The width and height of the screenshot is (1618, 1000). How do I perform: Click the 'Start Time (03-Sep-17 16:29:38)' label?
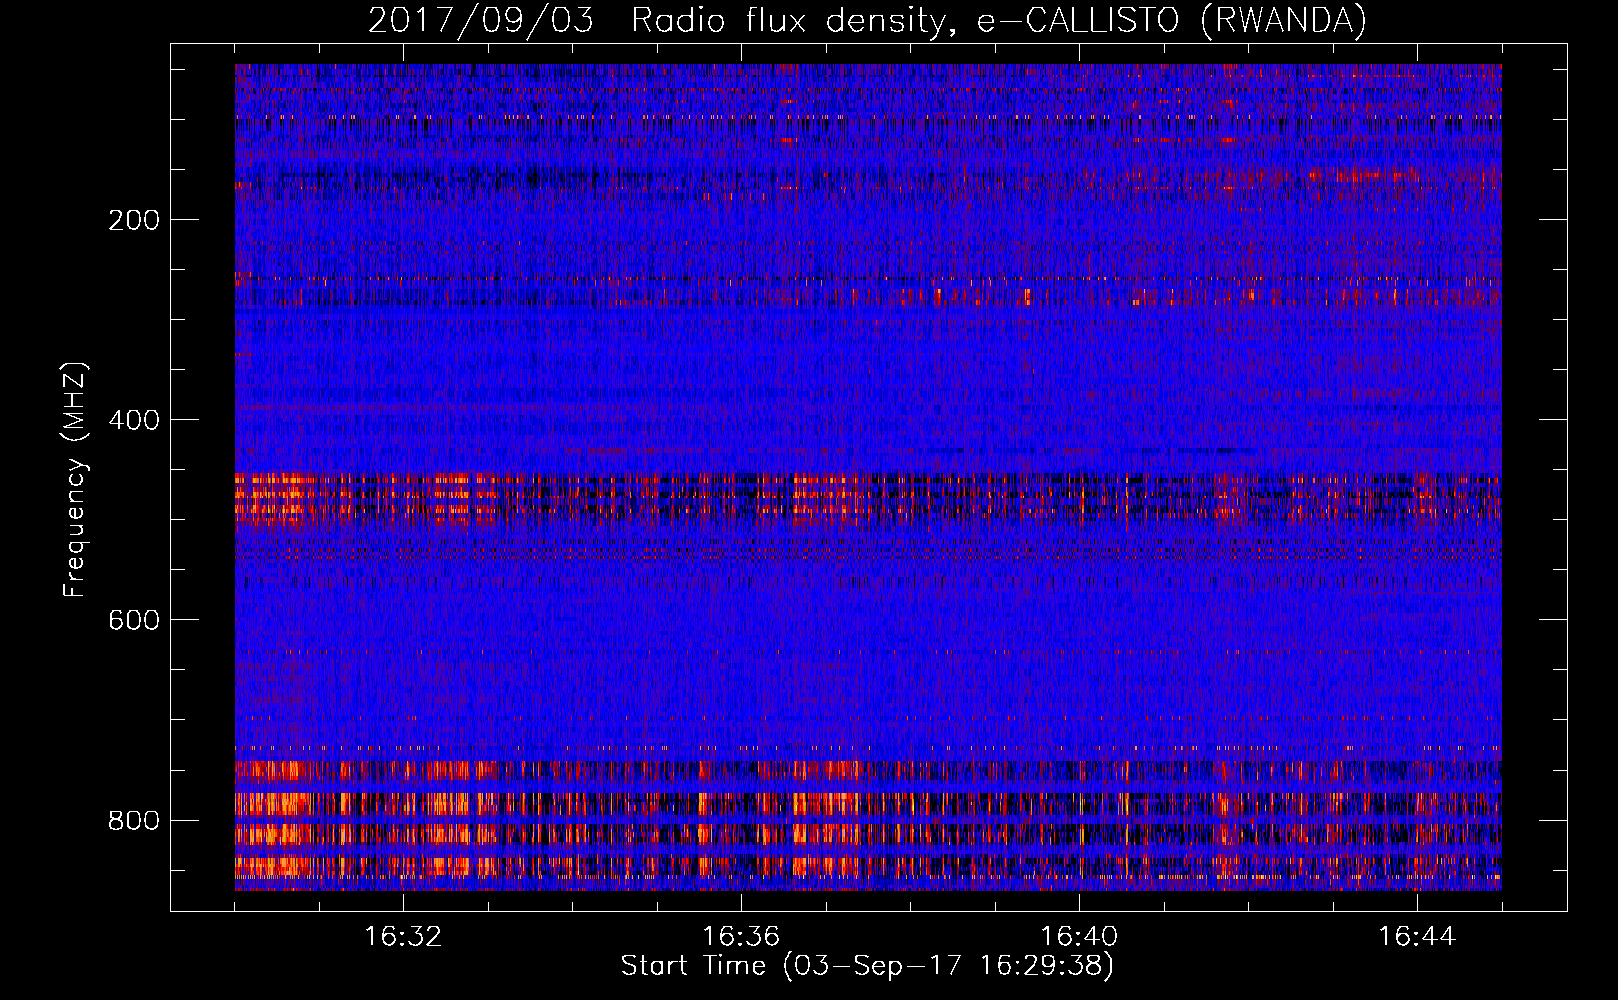click(867, 966)
